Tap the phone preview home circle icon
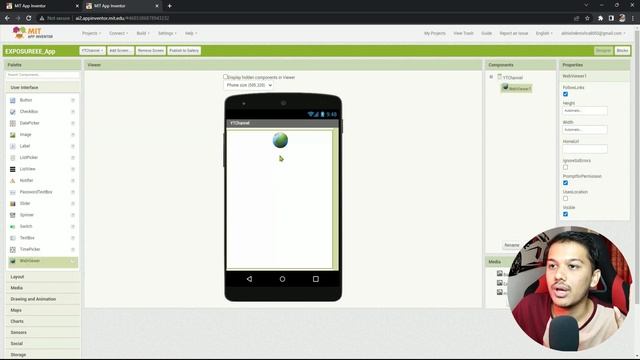Image resolution: width=640 pixels, height=360 pixels. (x=282, y=279)
